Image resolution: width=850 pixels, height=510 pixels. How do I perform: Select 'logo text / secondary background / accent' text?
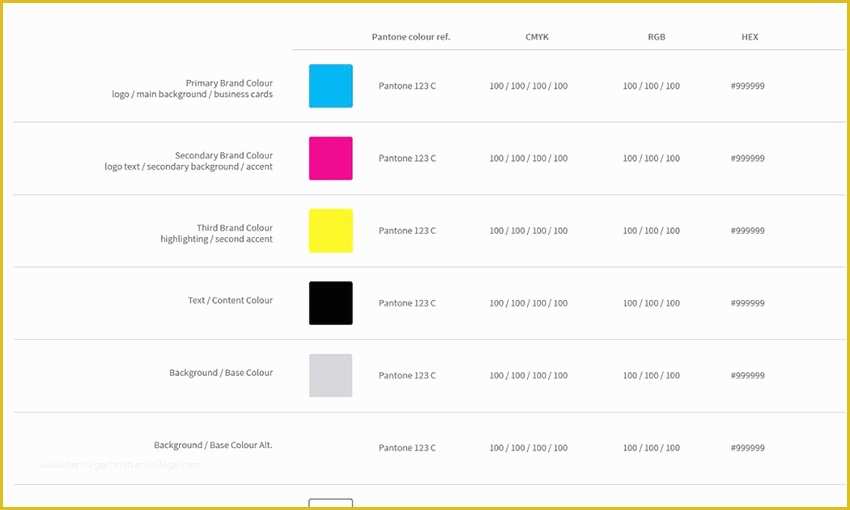point(189,167)
